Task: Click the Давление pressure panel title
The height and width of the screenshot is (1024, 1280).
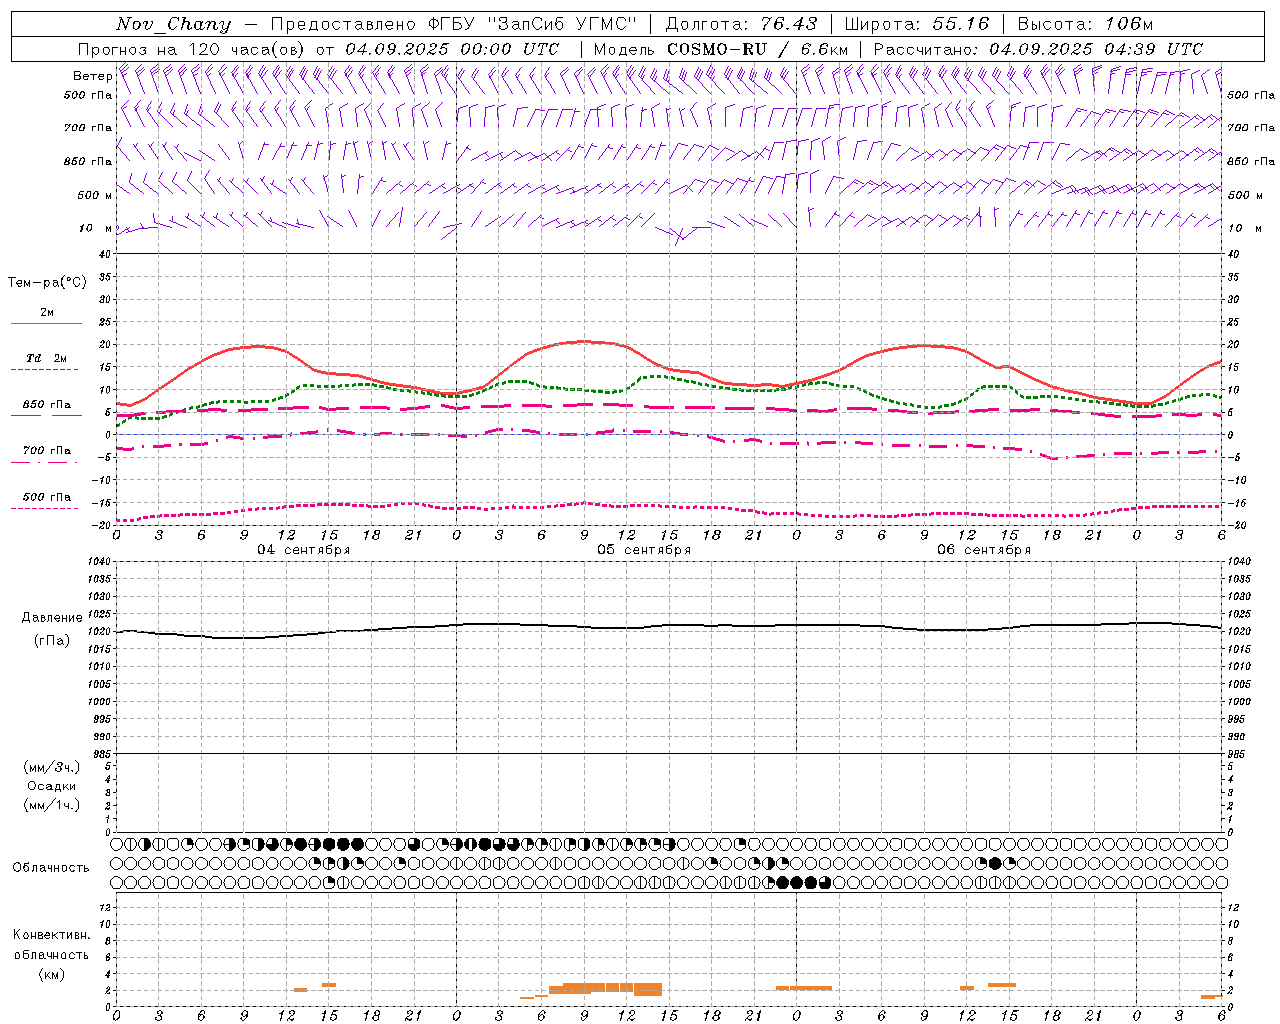Action: (52, 618)
